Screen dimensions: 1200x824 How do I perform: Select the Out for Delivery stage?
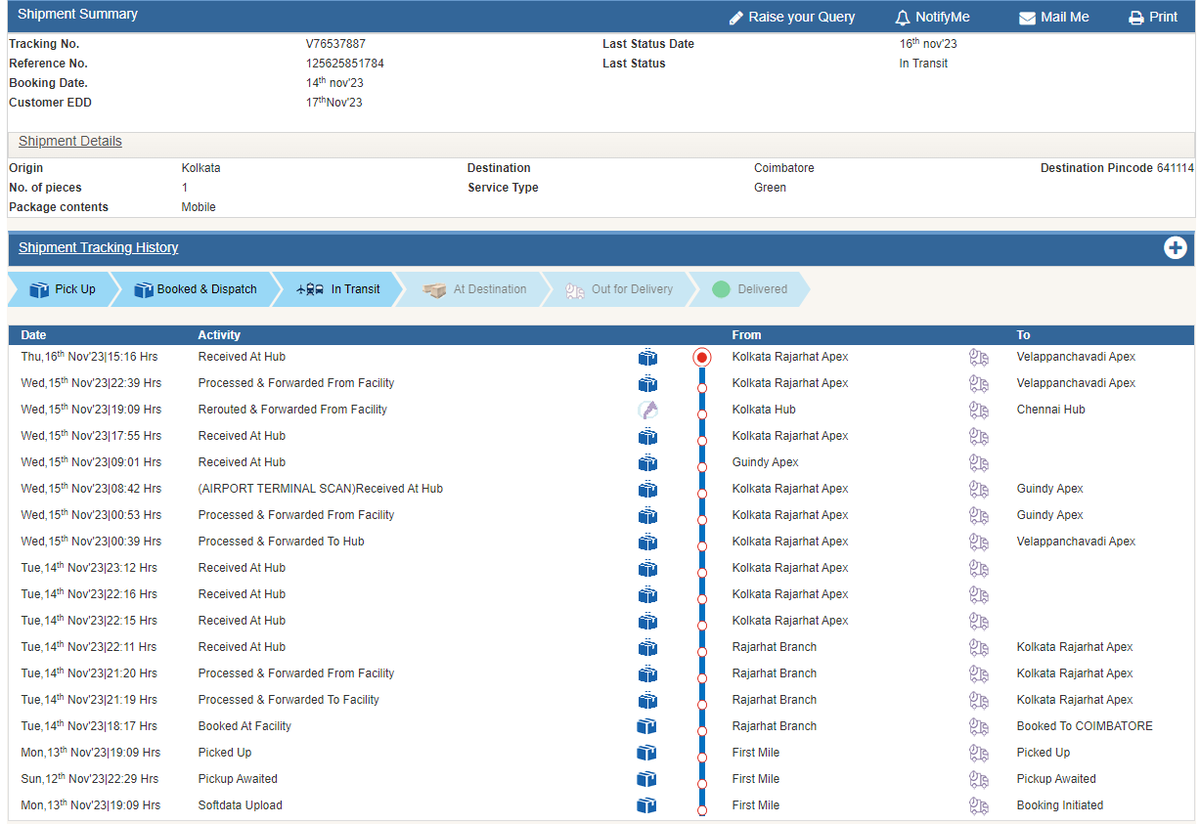(618, 289)
